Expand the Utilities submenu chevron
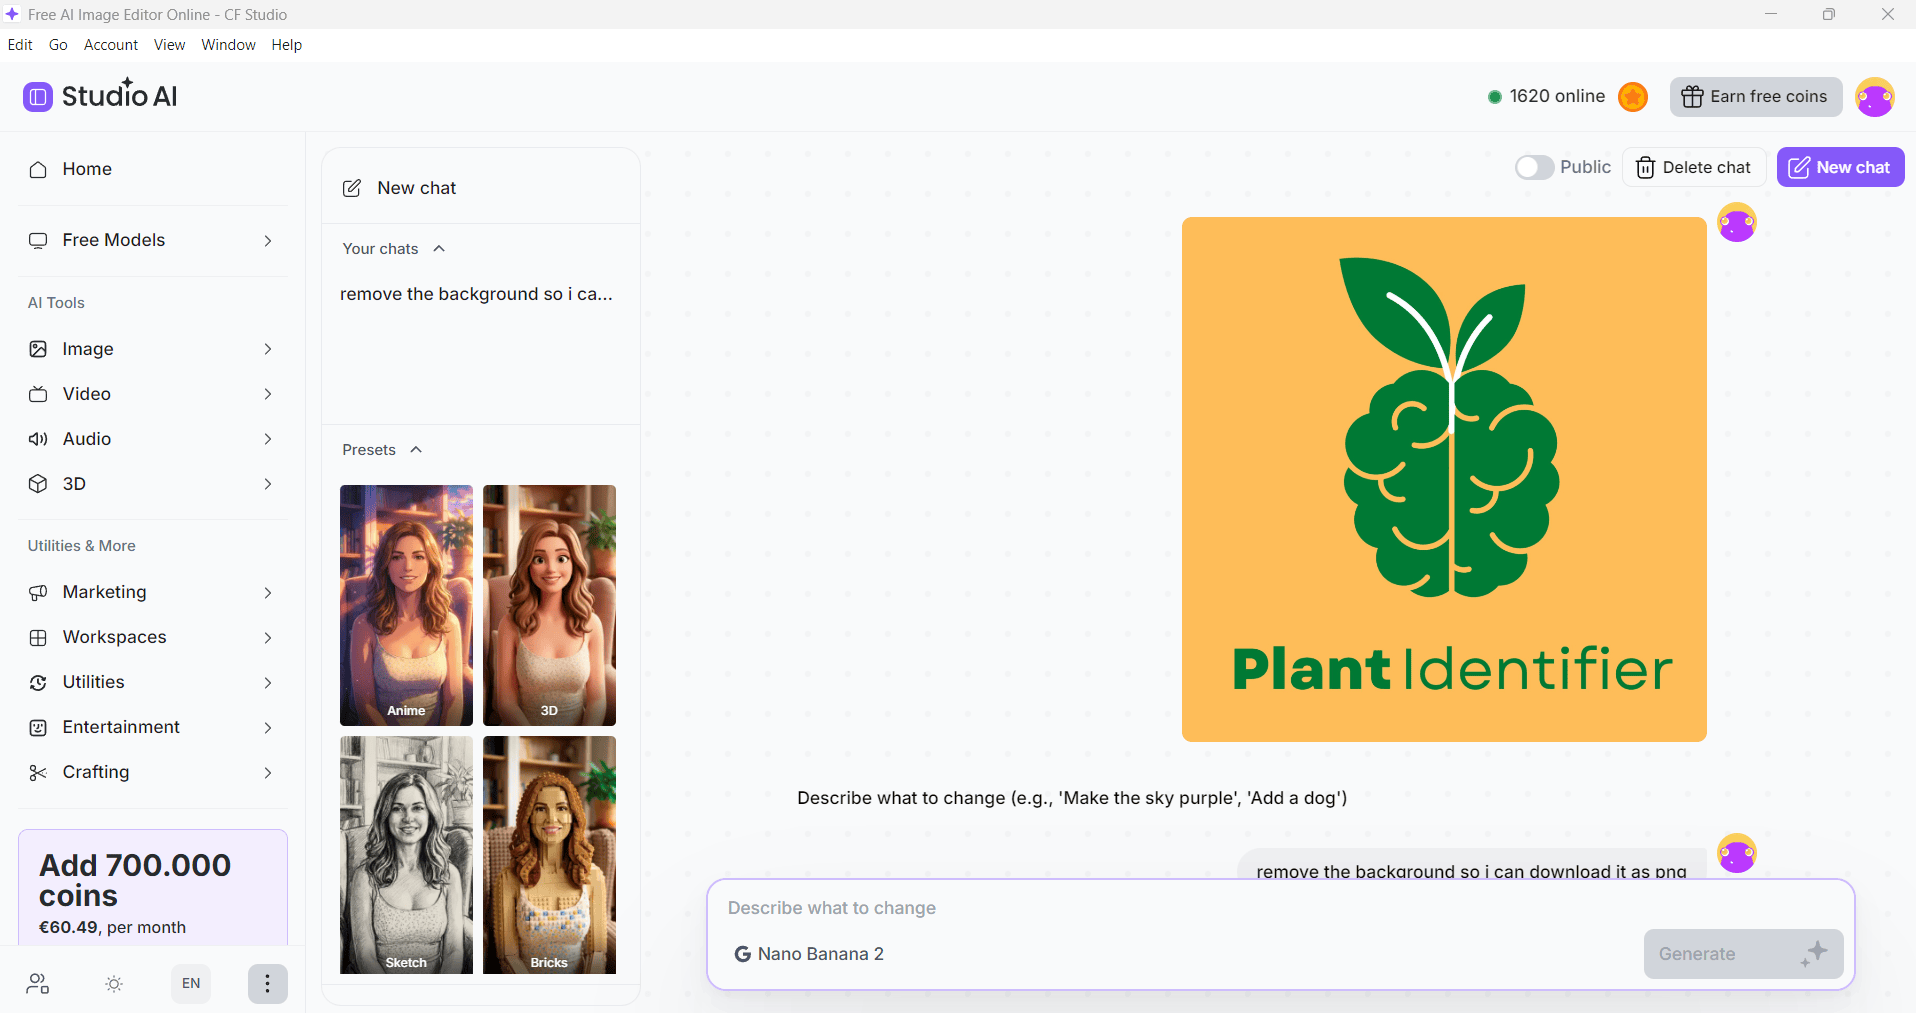Viewport: 1916px width, 1013px height. 268,683
